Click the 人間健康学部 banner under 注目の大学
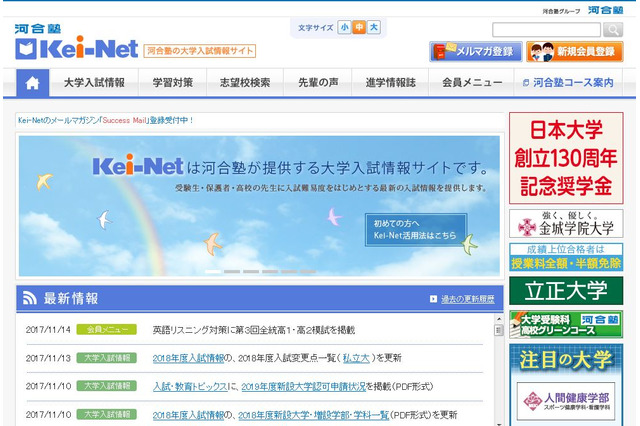This screenshot has height=426, width=640. (566, 402)
